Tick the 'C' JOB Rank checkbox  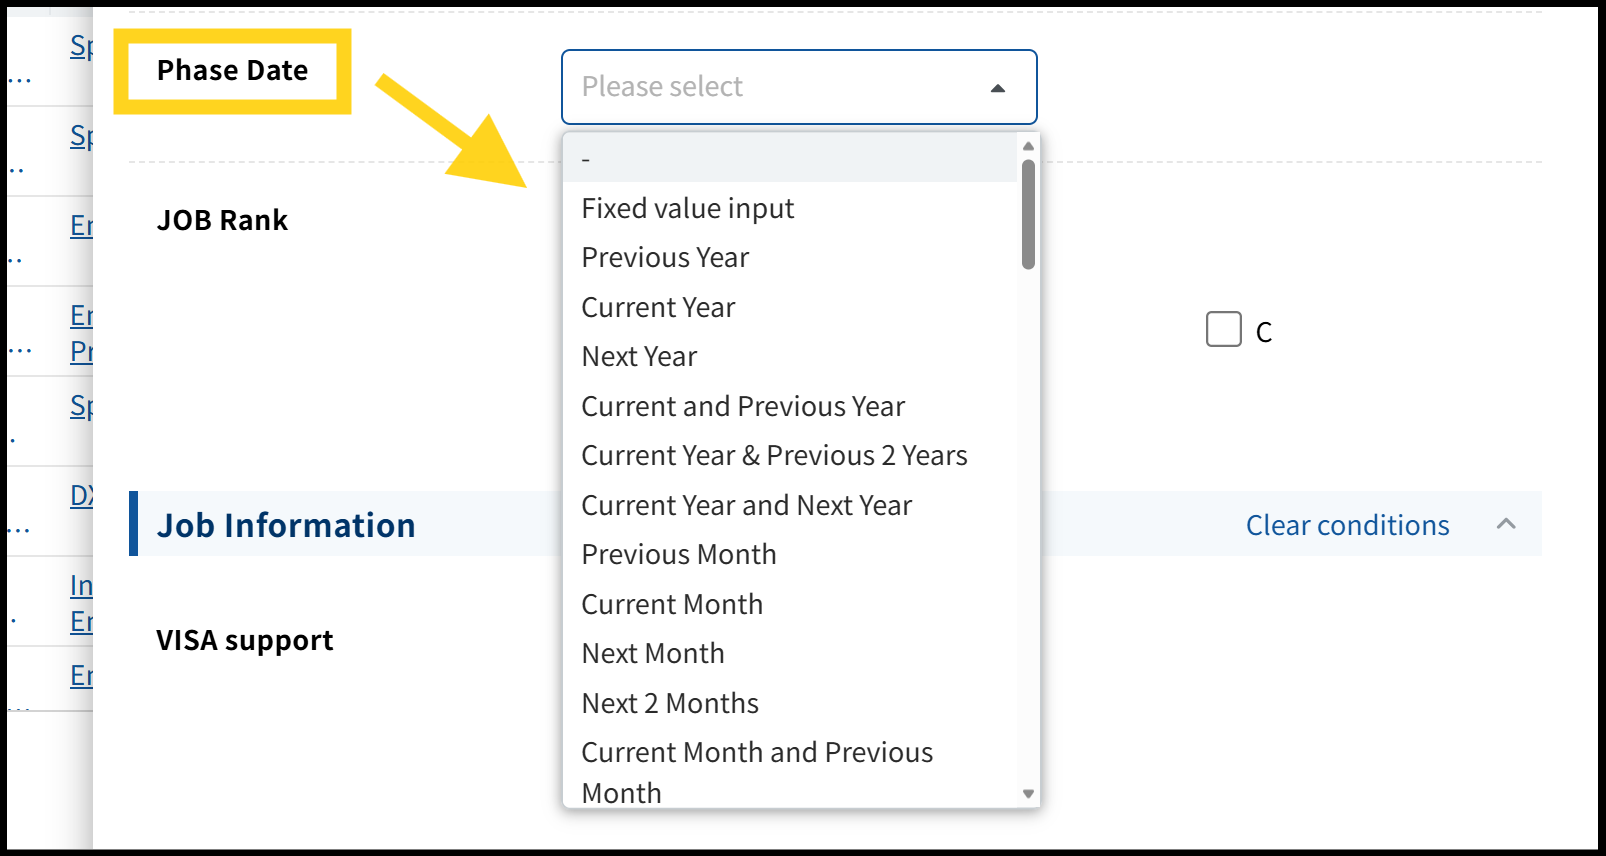pos(1224,329)
